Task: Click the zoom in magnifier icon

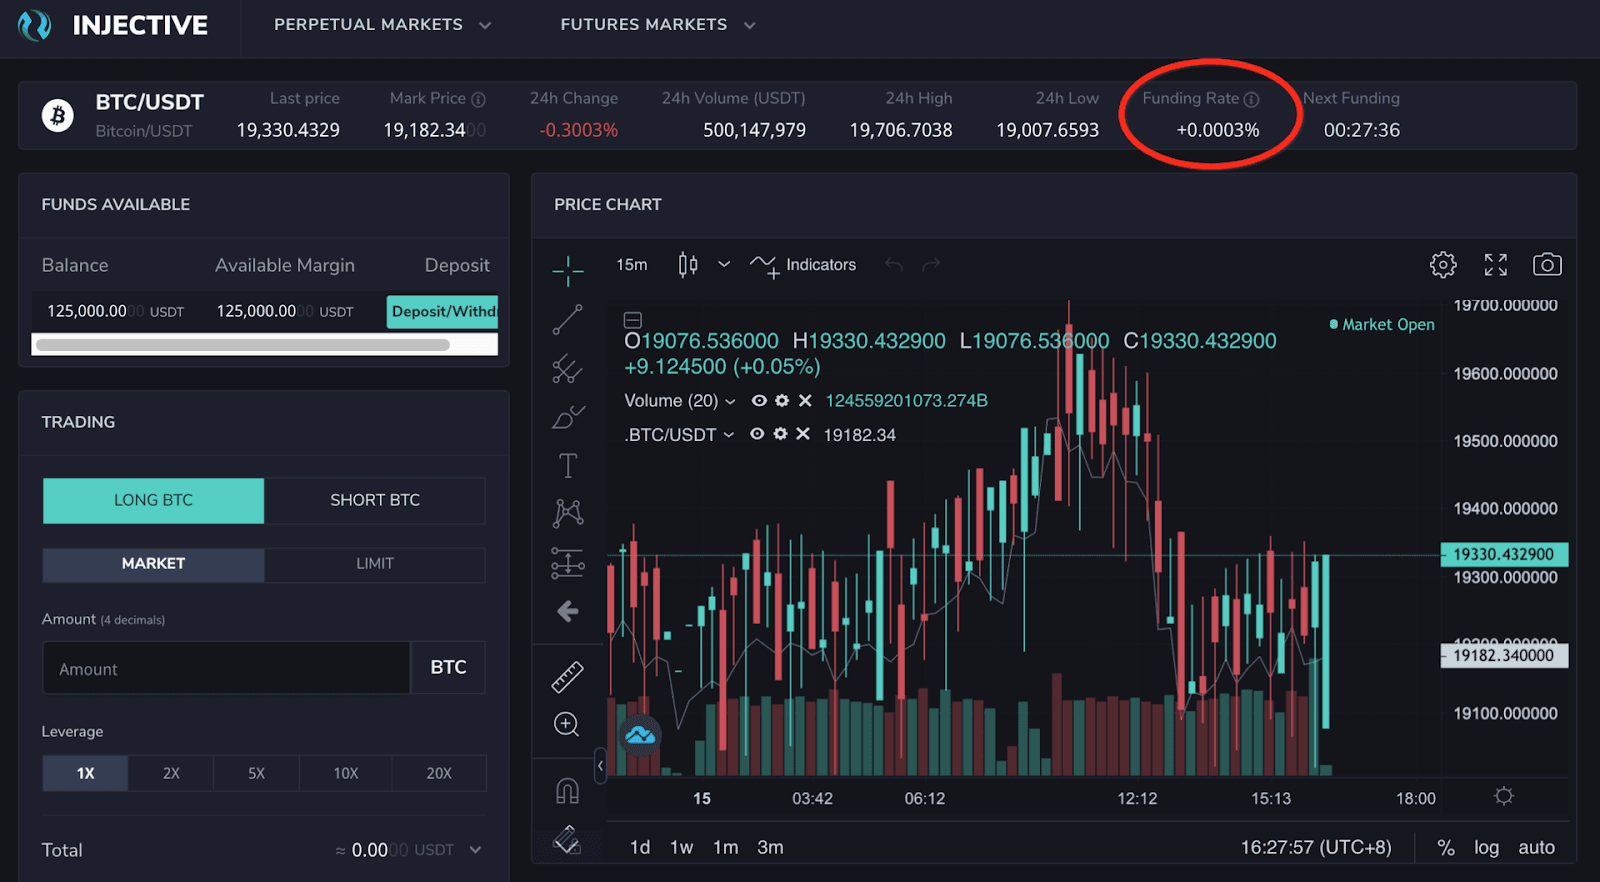Action: [567, 724]
